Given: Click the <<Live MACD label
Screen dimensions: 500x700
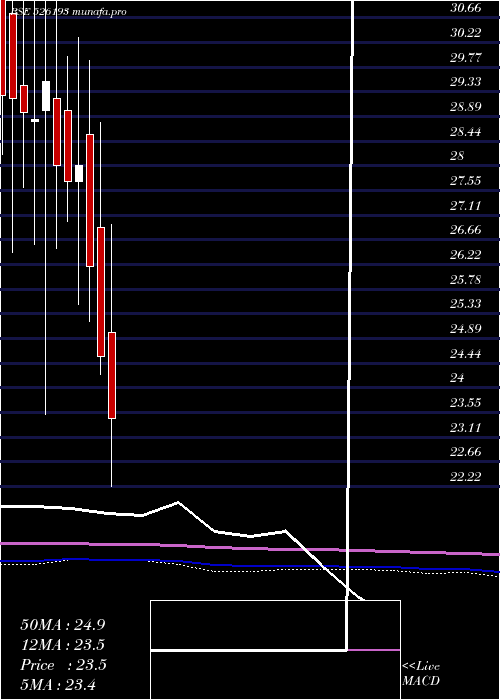Looking at the screenshot, I should (421, 674).
